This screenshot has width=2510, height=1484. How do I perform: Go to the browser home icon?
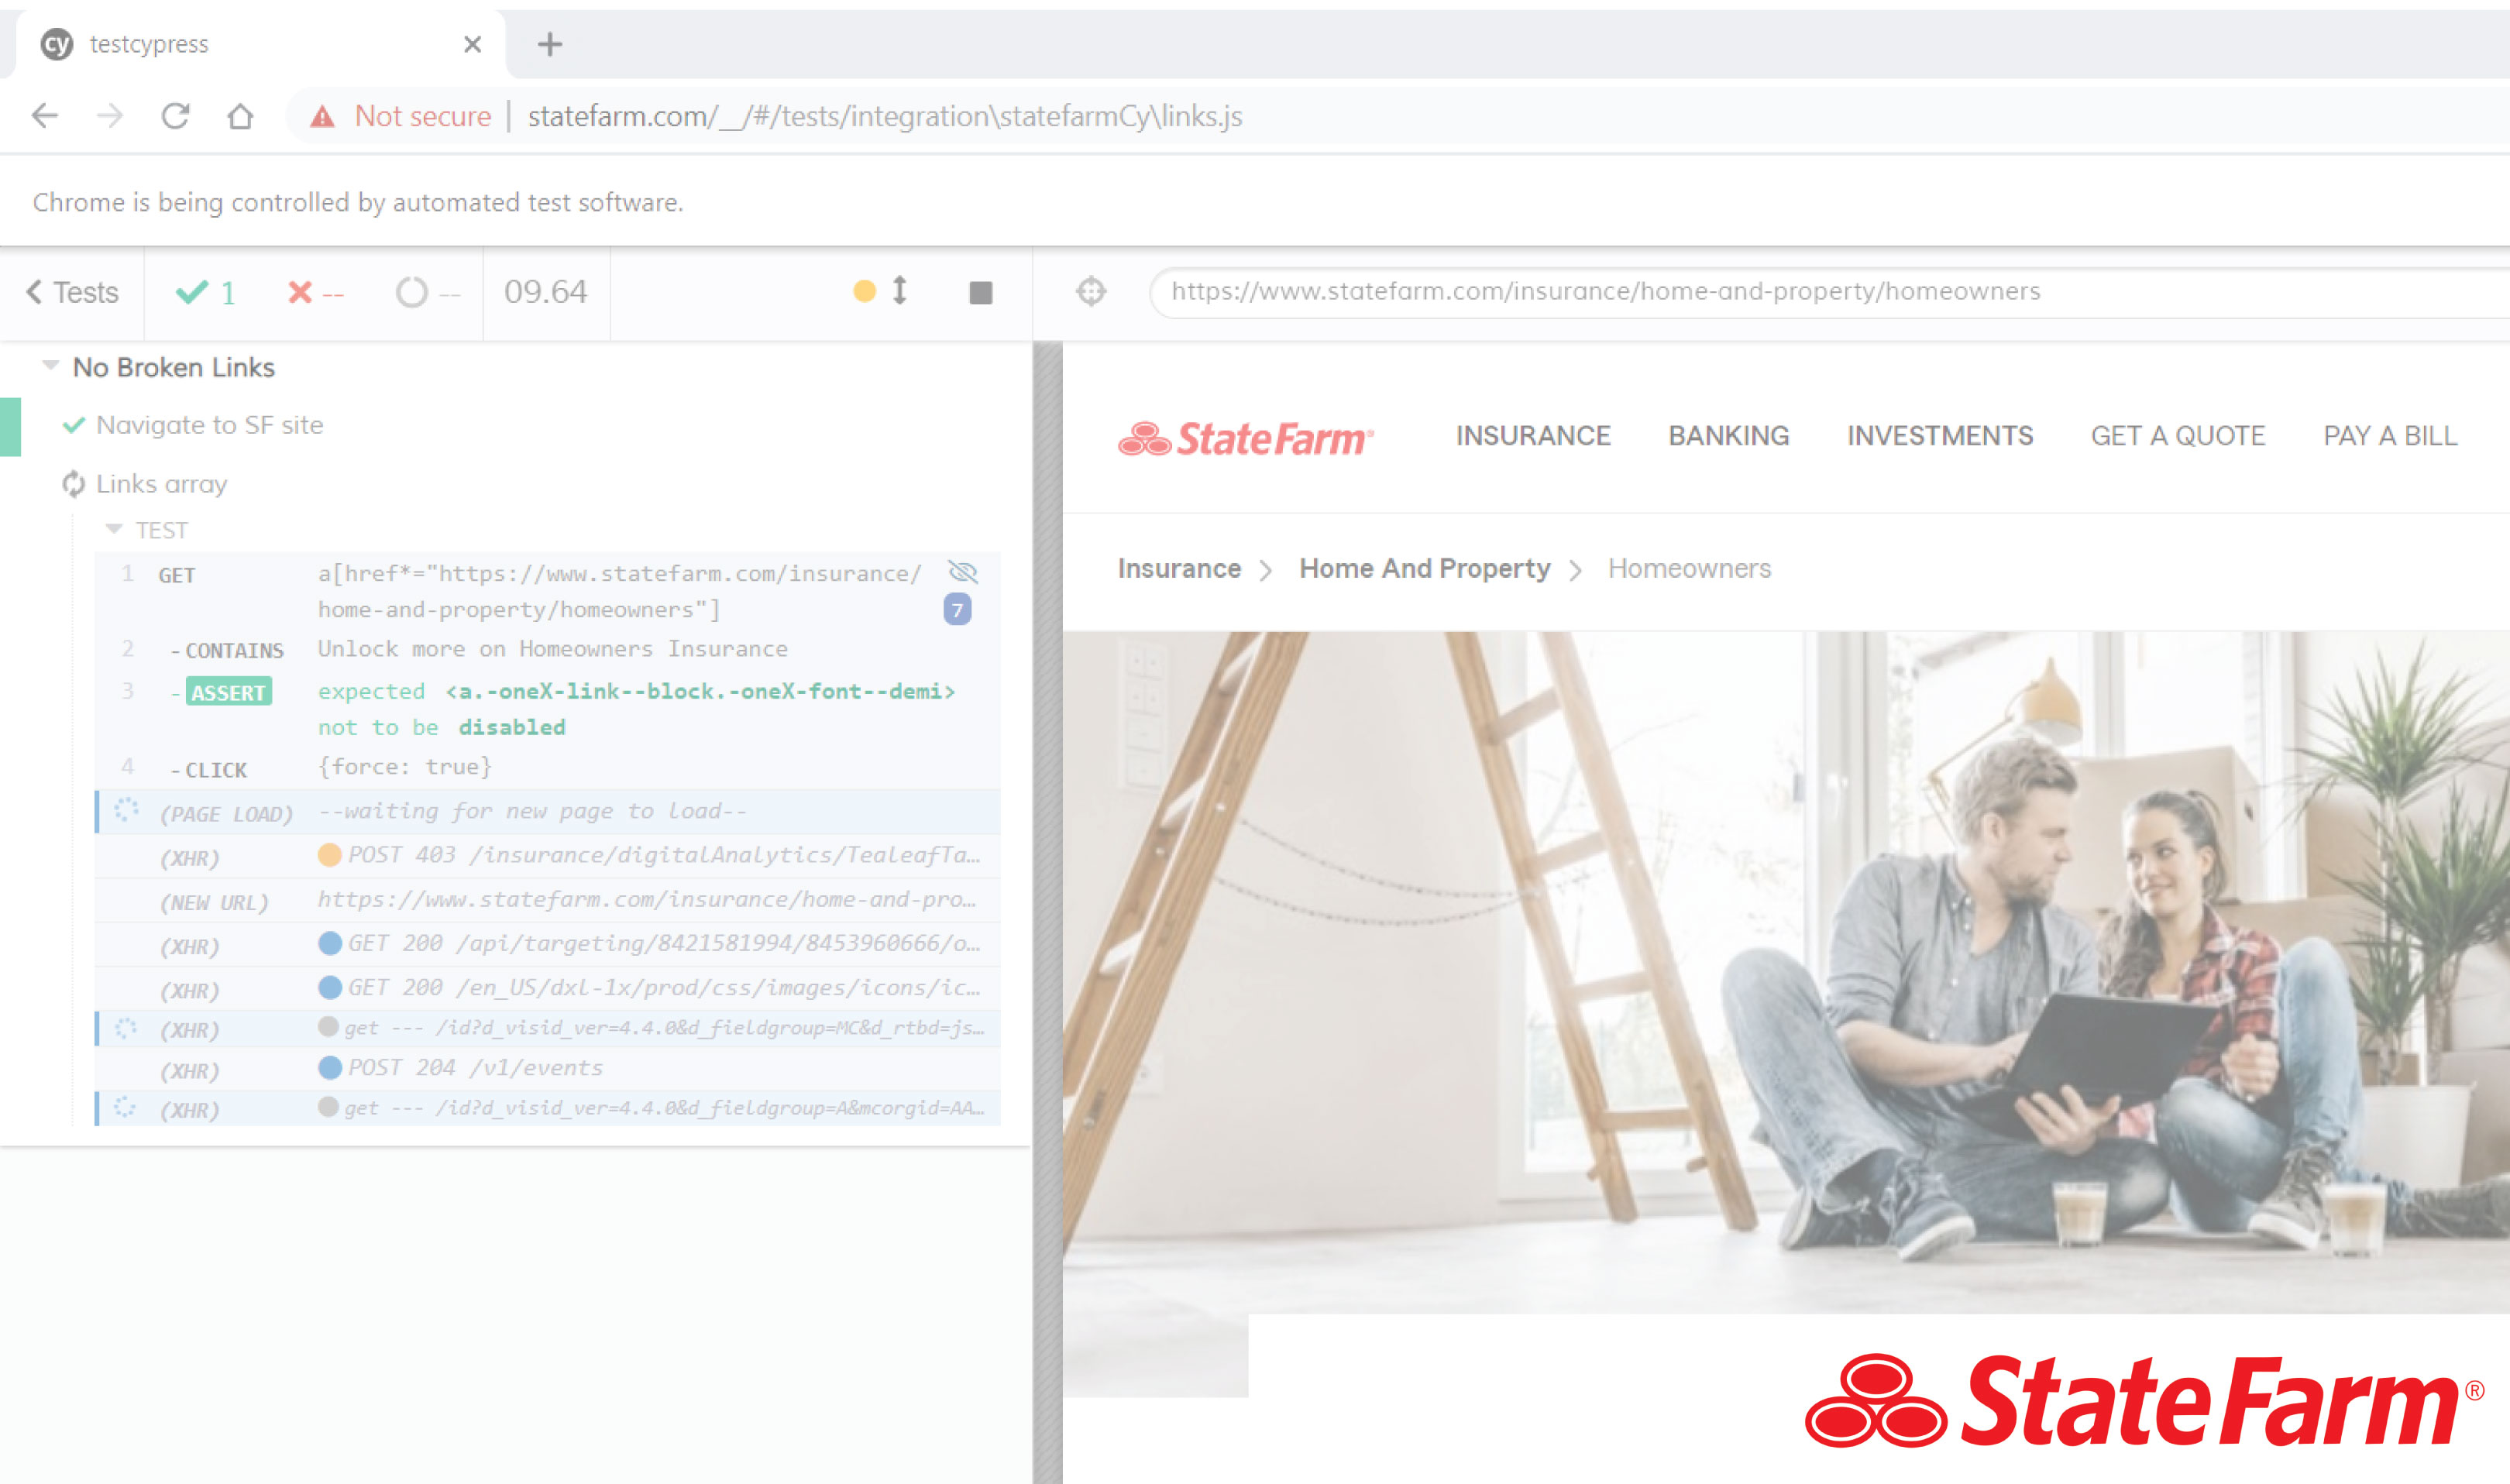pyautogui.click(x=240, y=116)
